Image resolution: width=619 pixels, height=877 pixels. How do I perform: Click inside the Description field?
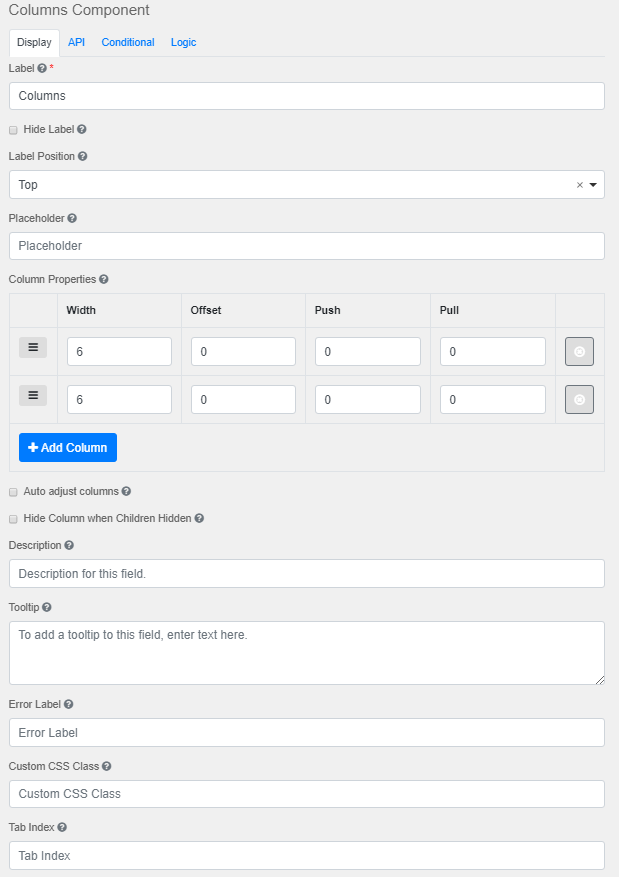point(300,573)
